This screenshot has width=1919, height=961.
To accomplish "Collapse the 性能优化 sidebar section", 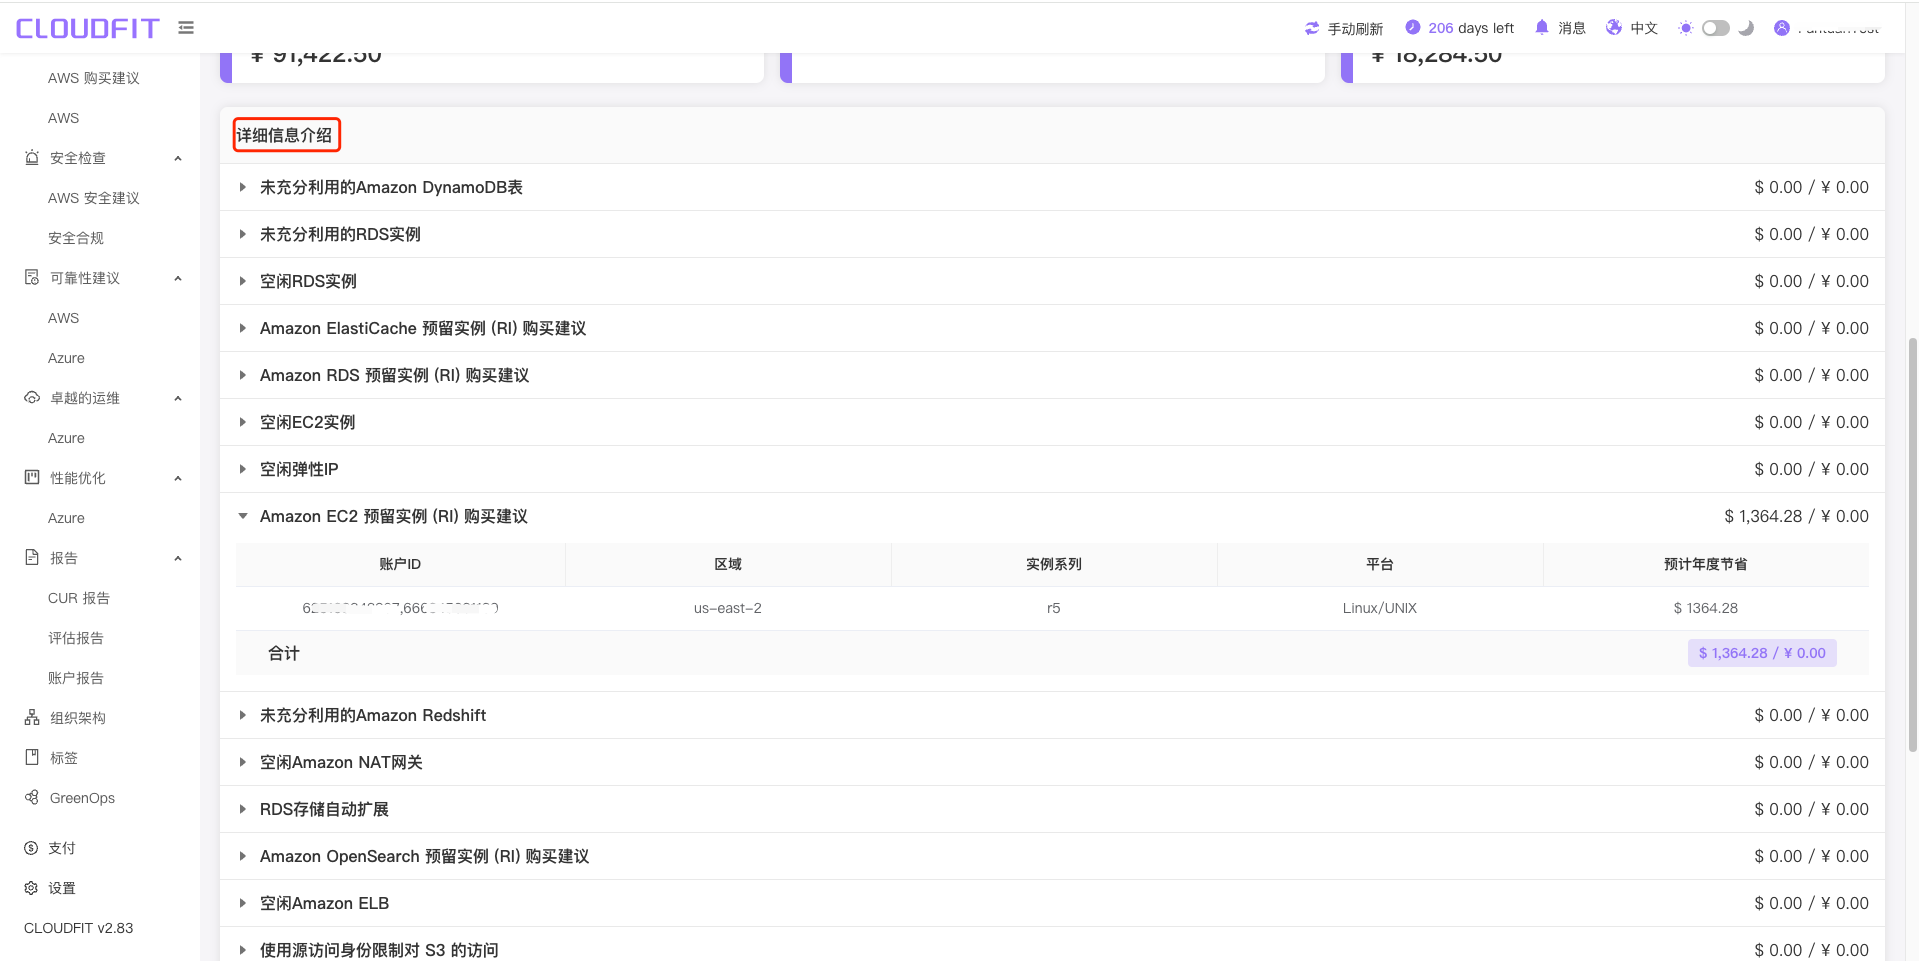I will [178, 478].
